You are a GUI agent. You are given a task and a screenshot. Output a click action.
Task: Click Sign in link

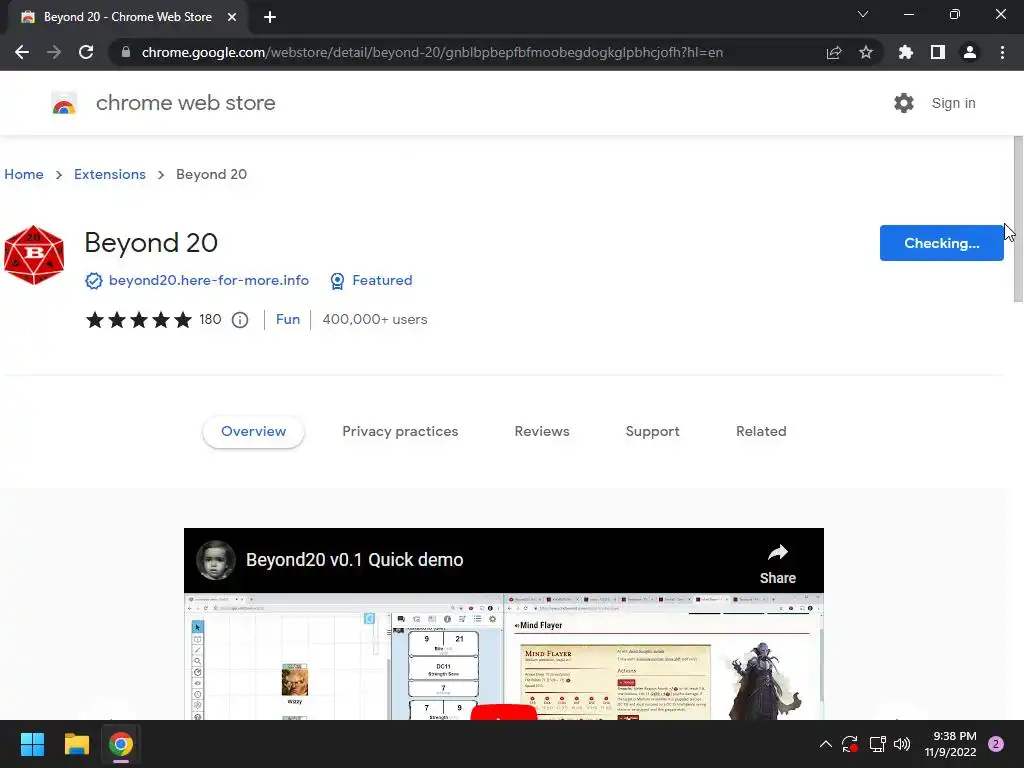tap(953, 103)
